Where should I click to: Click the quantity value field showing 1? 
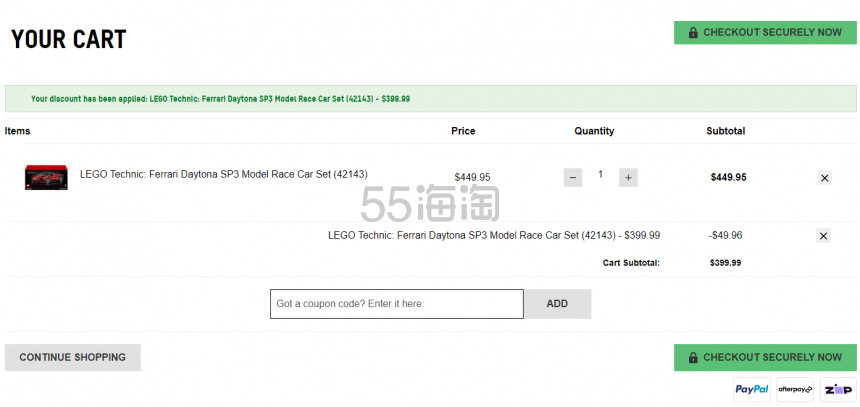coord(601,174)
